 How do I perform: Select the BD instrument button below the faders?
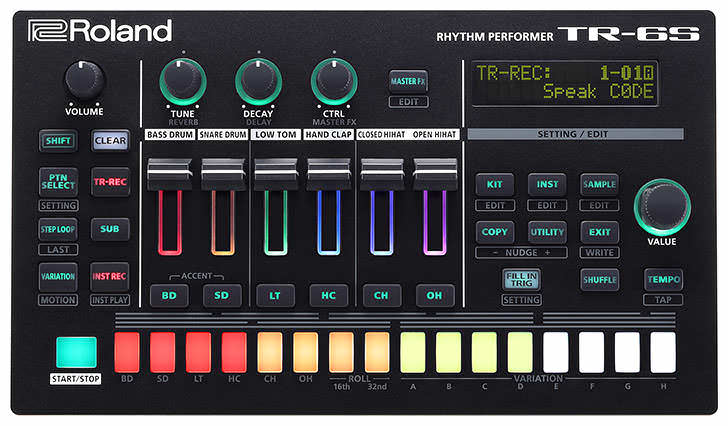(169, 296)
